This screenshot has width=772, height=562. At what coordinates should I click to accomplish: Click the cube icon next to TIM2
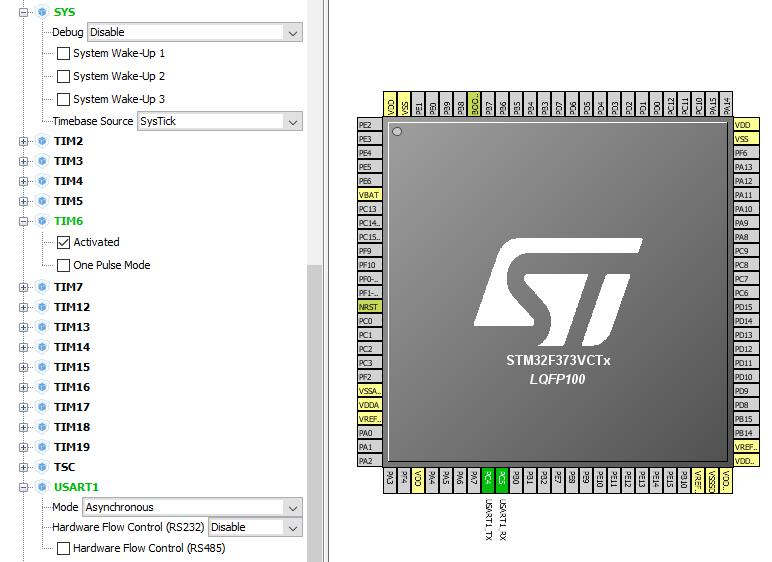[42, 141]
